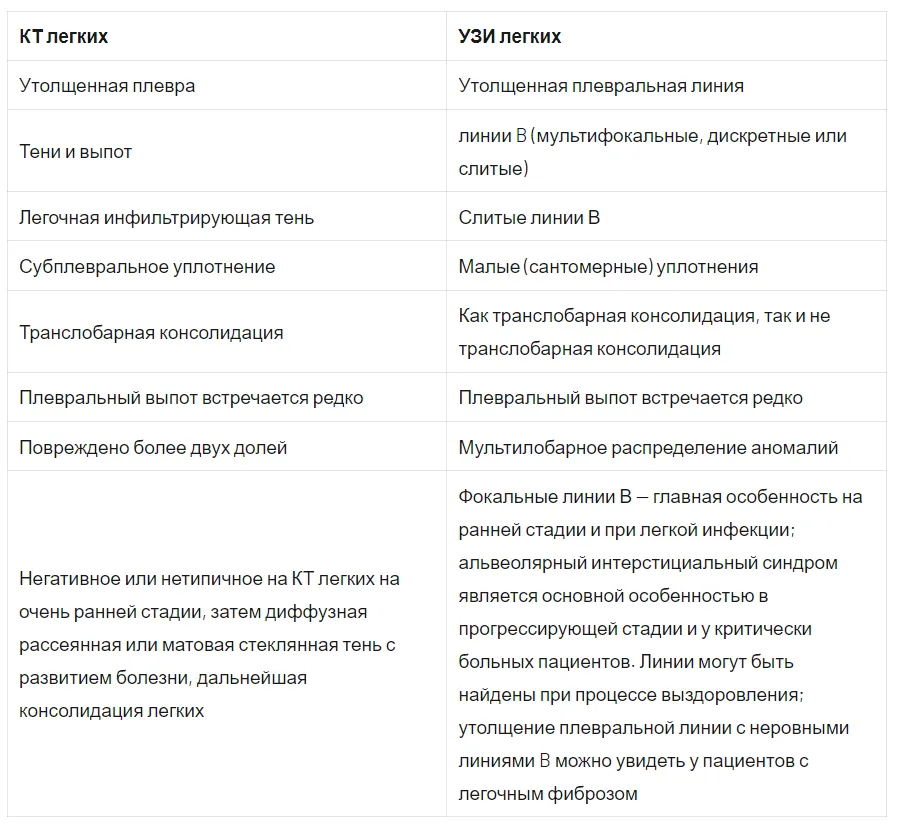Click the 'линии B (мультифокальные...' cell

pyautogui.click(x=652, y=152)
